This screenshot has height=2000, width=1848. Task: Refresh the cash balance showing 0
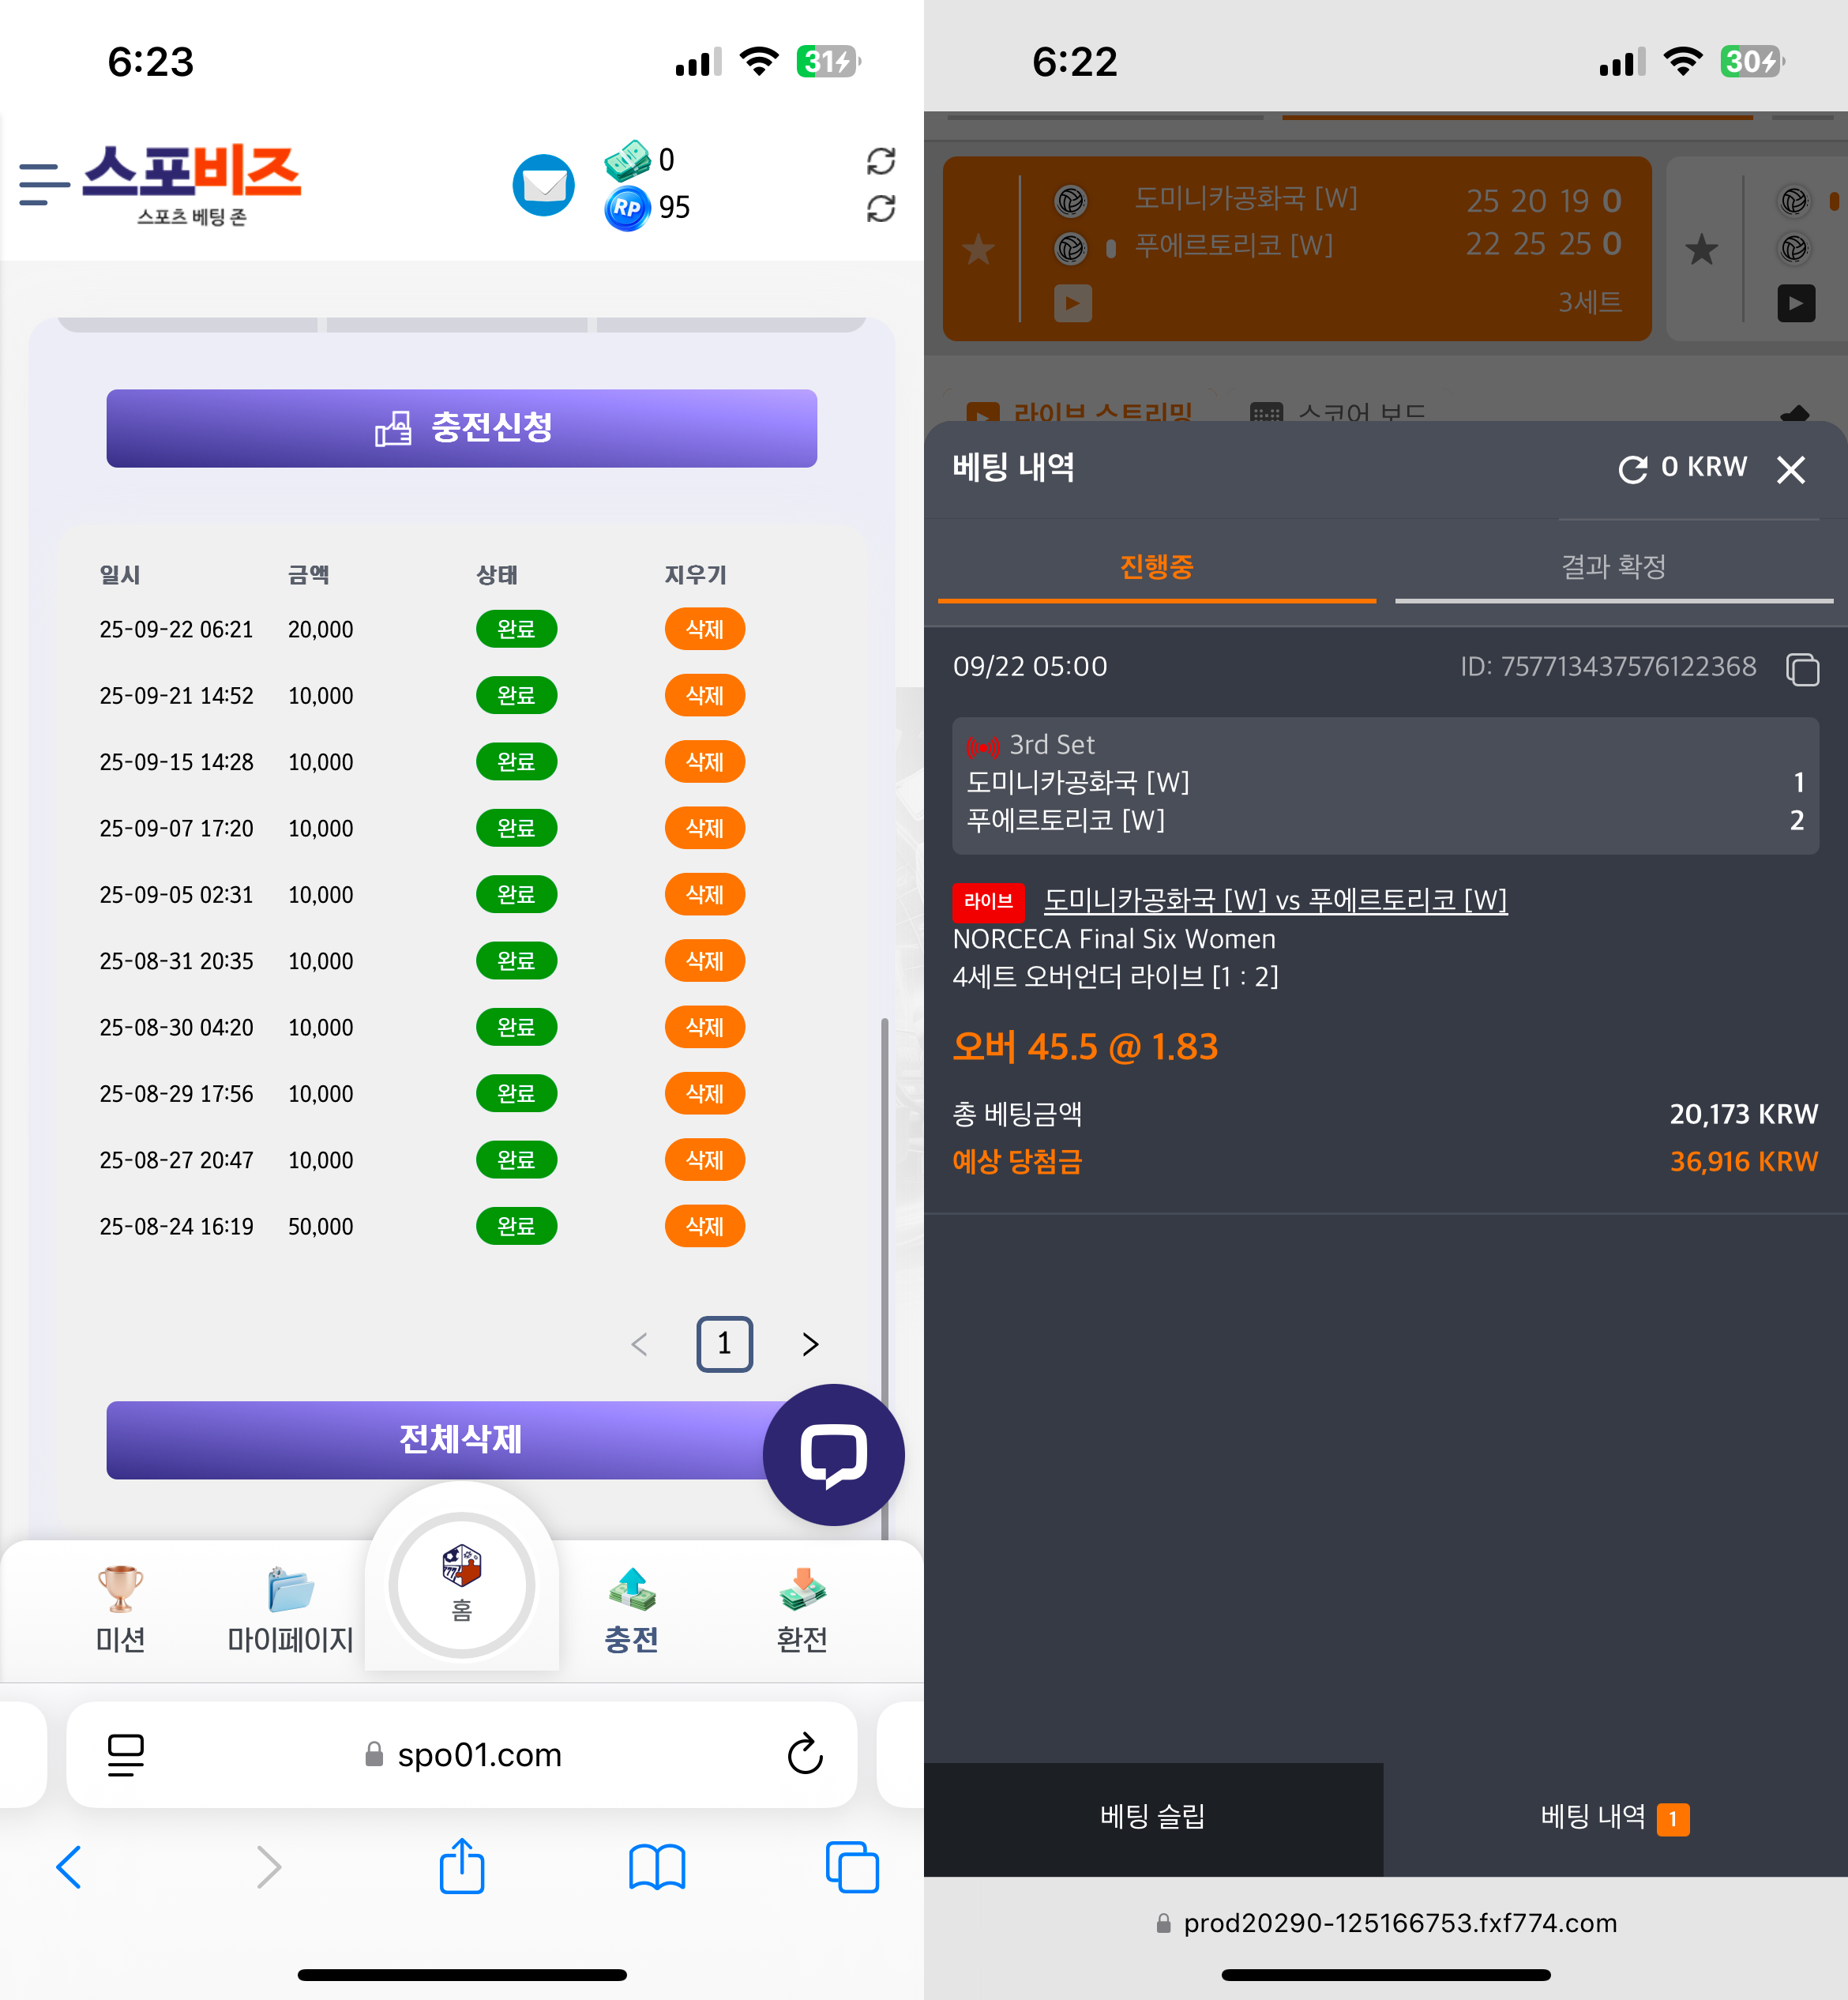880,161
